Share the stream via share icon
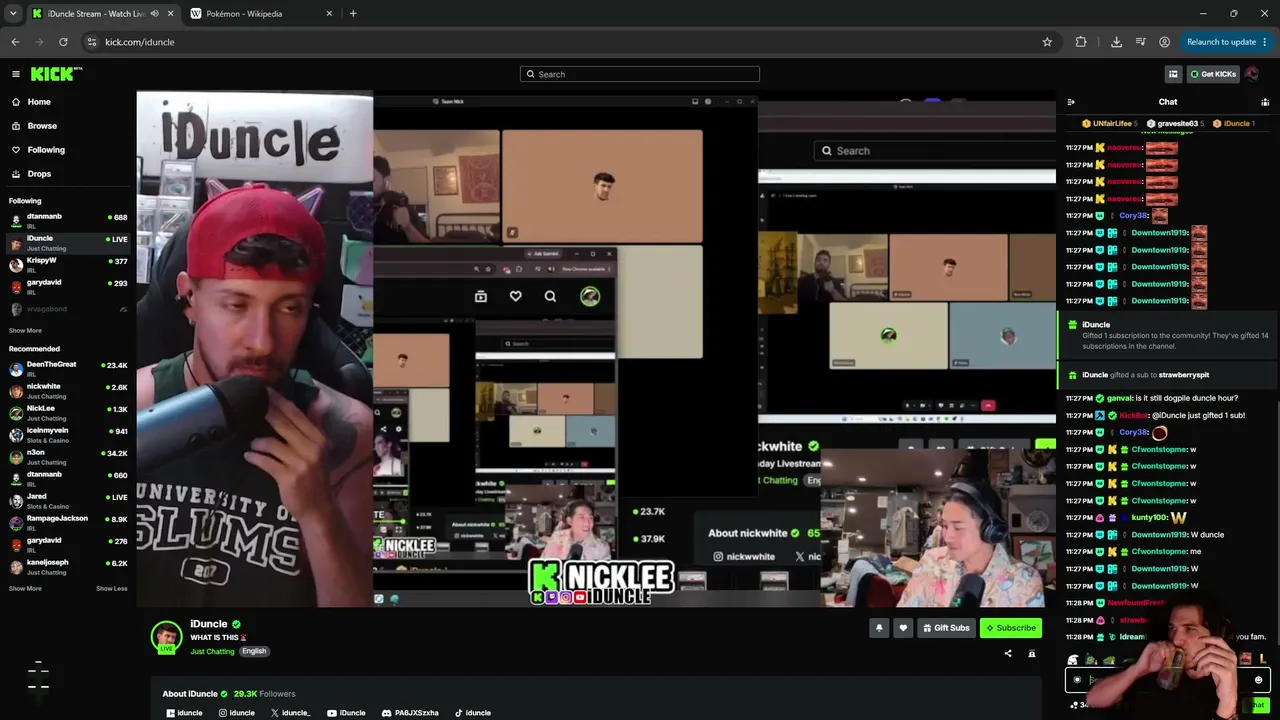 [1008, 654]
